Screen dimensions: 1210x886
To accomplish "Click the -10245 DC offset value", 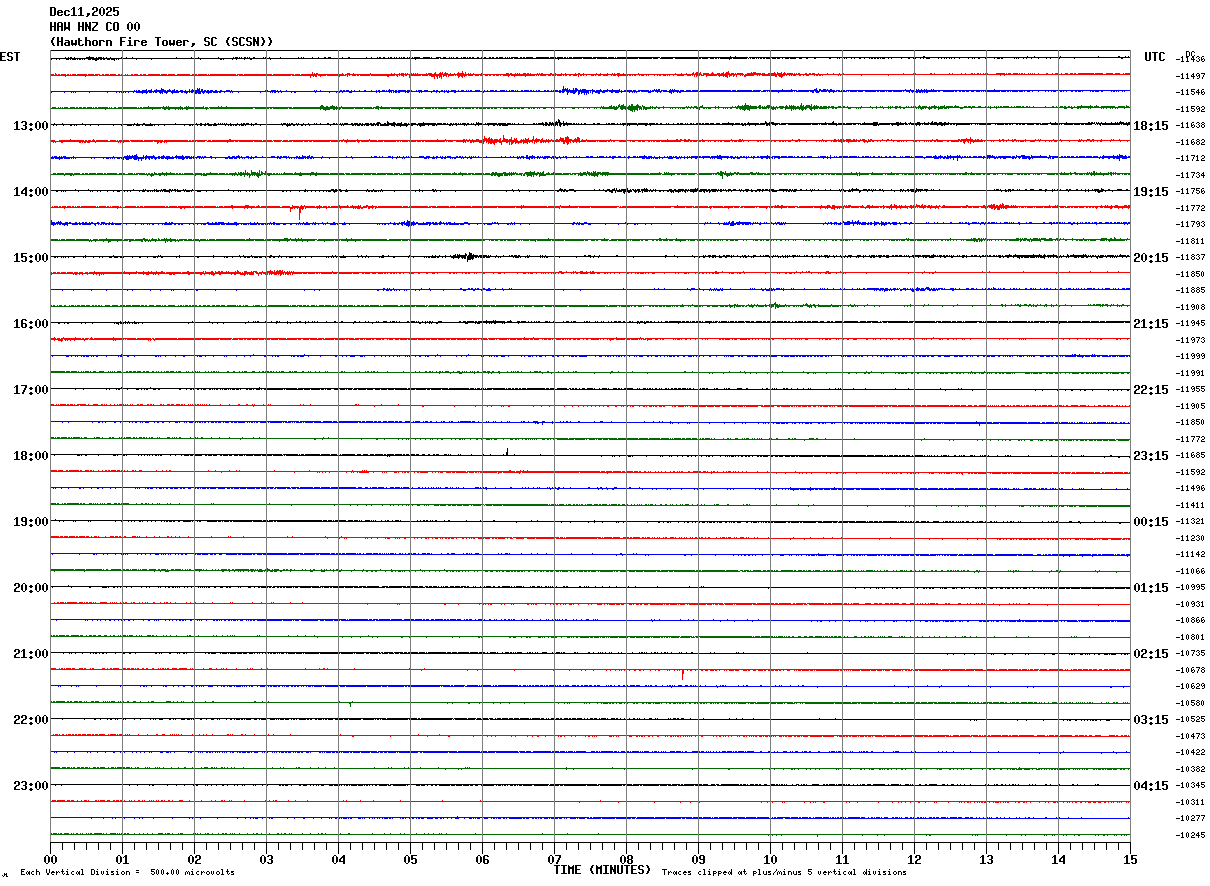I will point(1191,835).
